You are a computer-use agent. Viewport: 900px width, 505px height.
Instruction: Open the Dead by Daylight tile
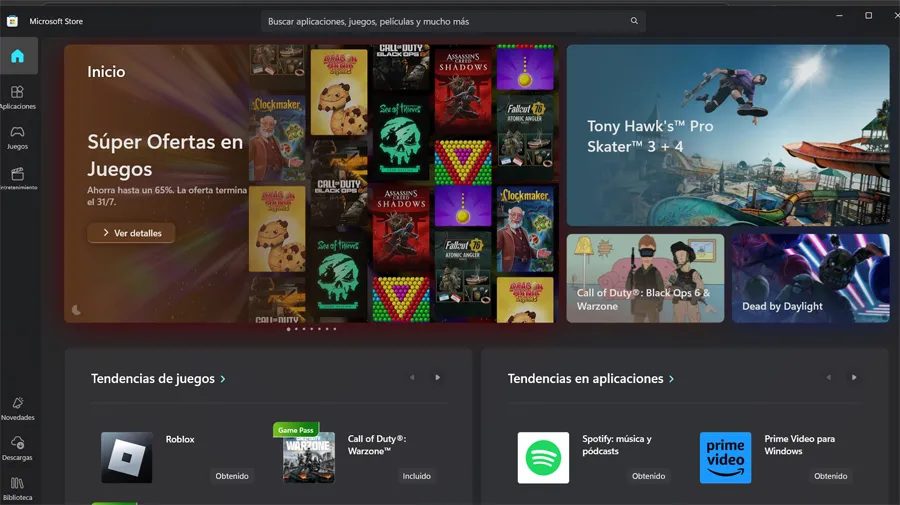(x=810, y=278)
